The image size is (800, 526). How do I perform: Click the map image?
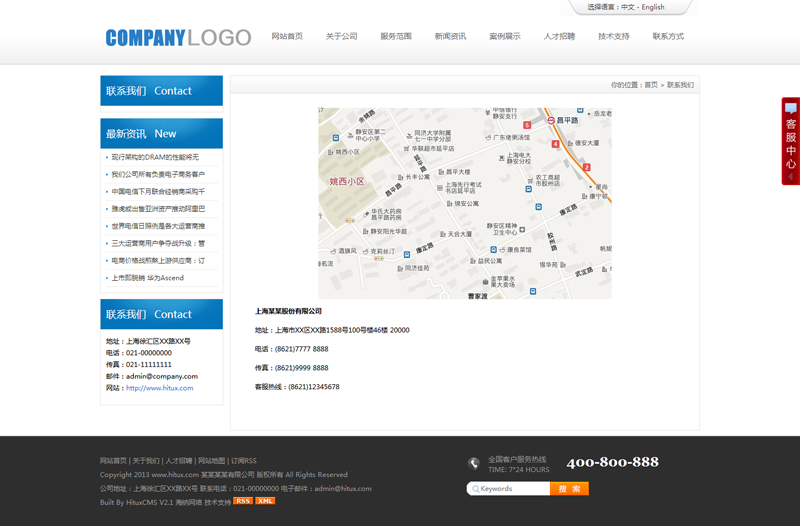pos(465,203)
